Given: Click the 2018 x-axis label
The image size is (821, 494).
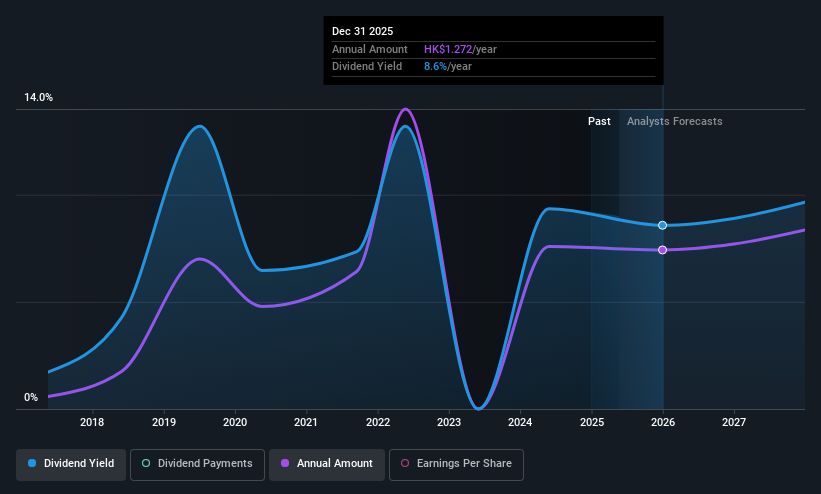Looking at the screenshot, I should 92,422.
